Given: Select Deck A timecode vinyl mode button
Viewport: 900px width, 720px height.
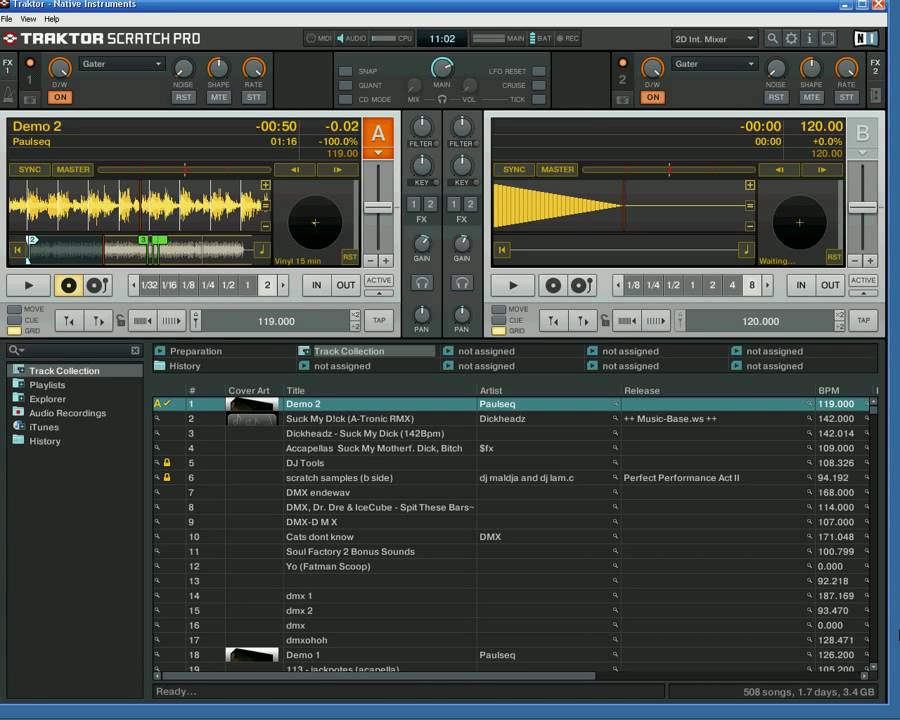Looking at the screenshot, I should [x=68, y=285].
